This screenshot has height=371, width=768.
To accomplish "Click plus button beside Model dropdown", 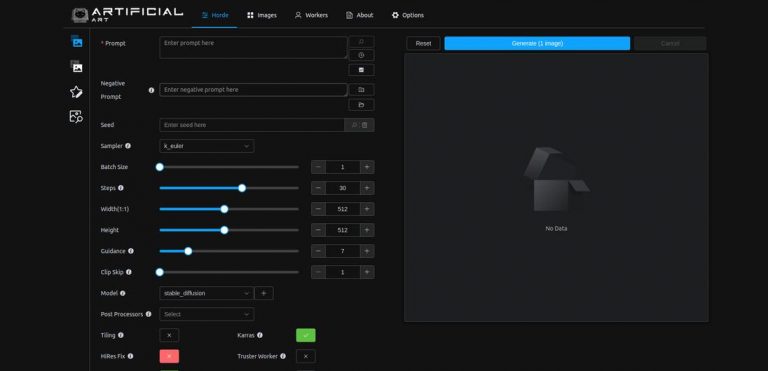I will (x=264, y=293).
